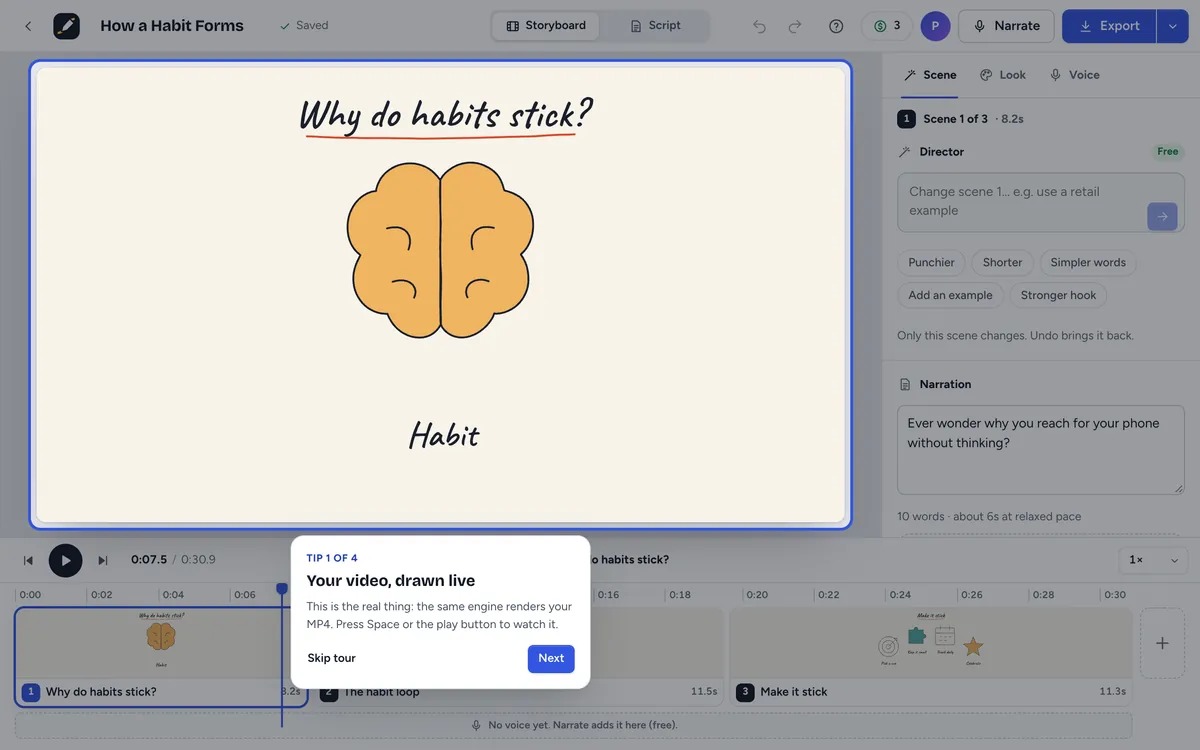Play the video preview
Viewport: 1200px width, 750px height.
[x=66, y=560]
